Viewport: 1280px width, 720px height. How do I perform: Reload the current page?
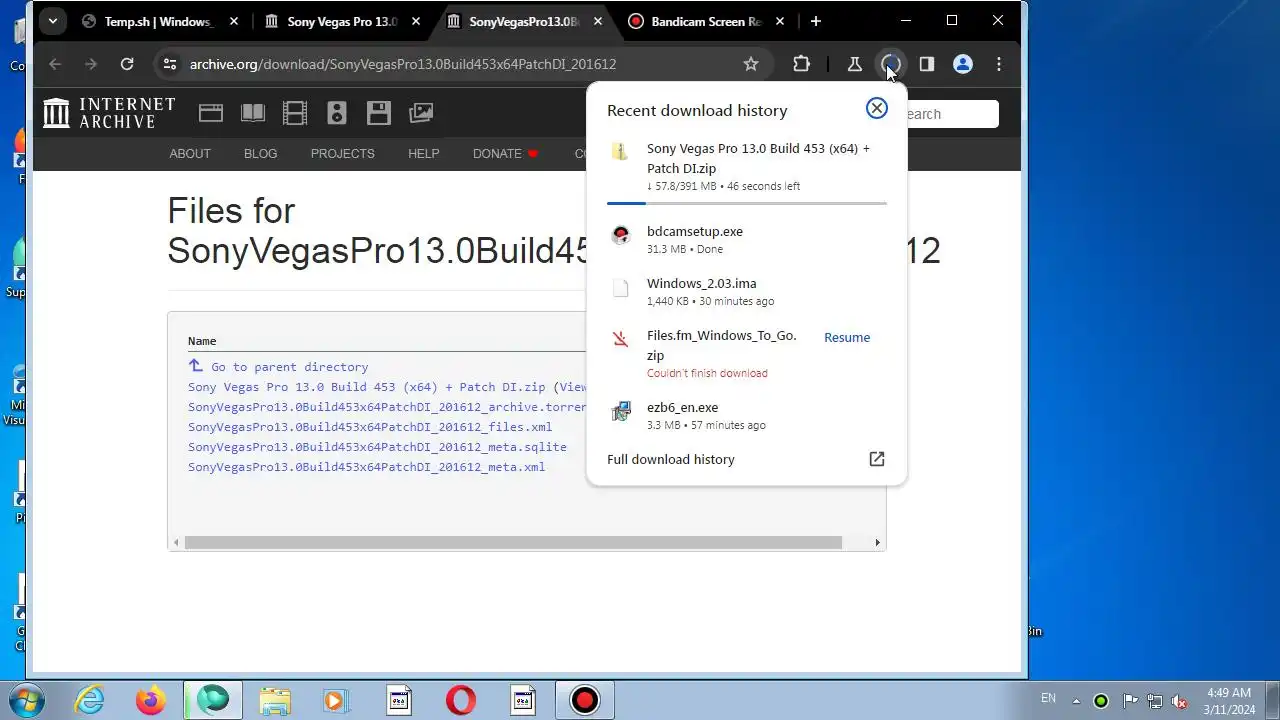tap(127, 64)
